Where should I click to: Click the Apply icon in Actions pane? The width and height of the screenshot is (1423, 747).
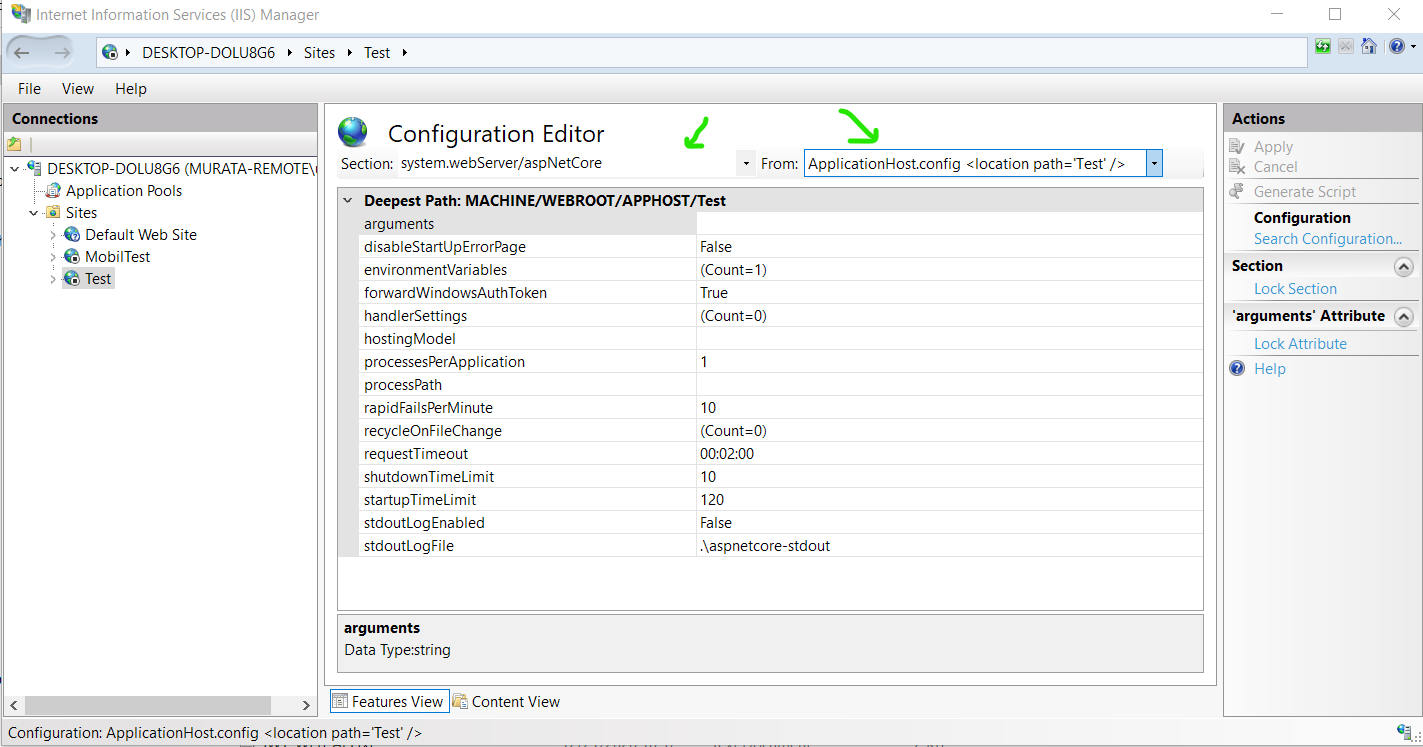(x=1238, y=147)
